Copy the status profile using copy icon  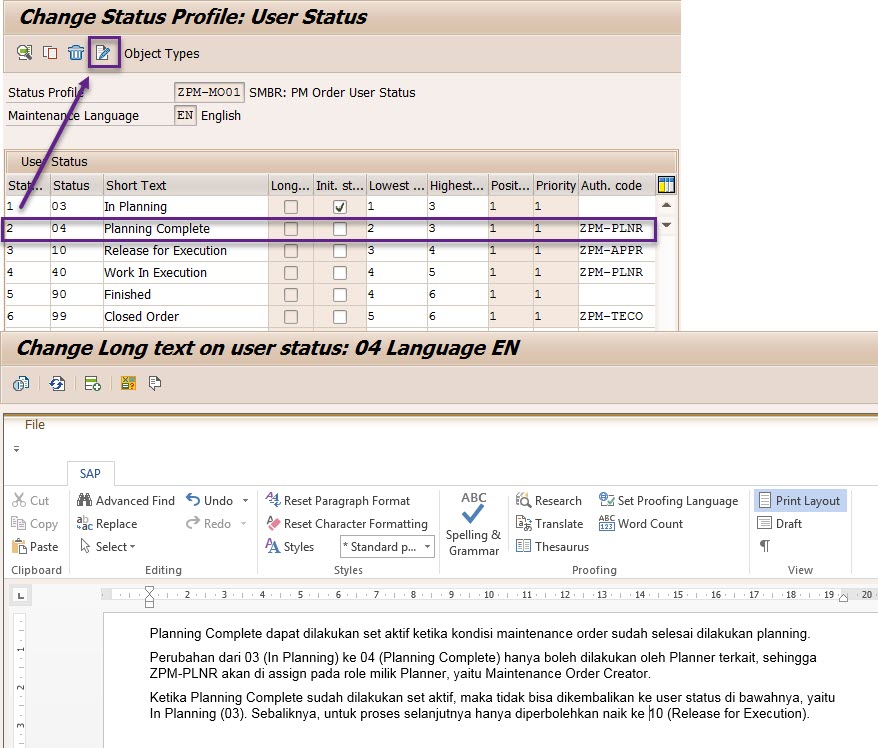(x=49, y=52)
